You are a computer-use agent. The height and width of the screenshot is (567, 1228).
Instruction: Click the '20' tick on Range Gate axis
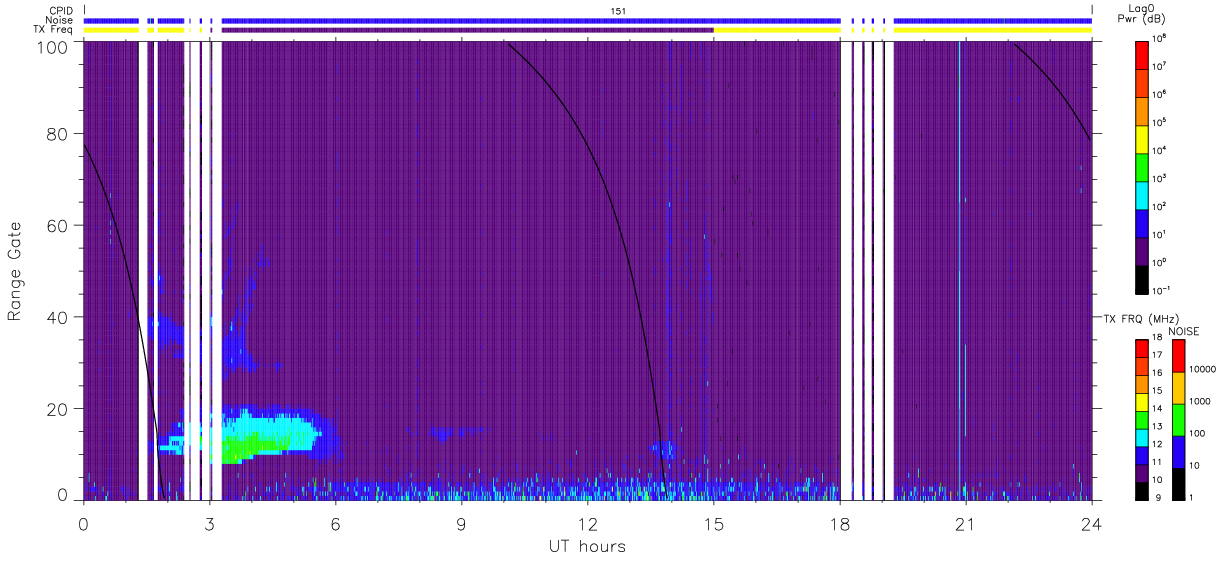57,408
